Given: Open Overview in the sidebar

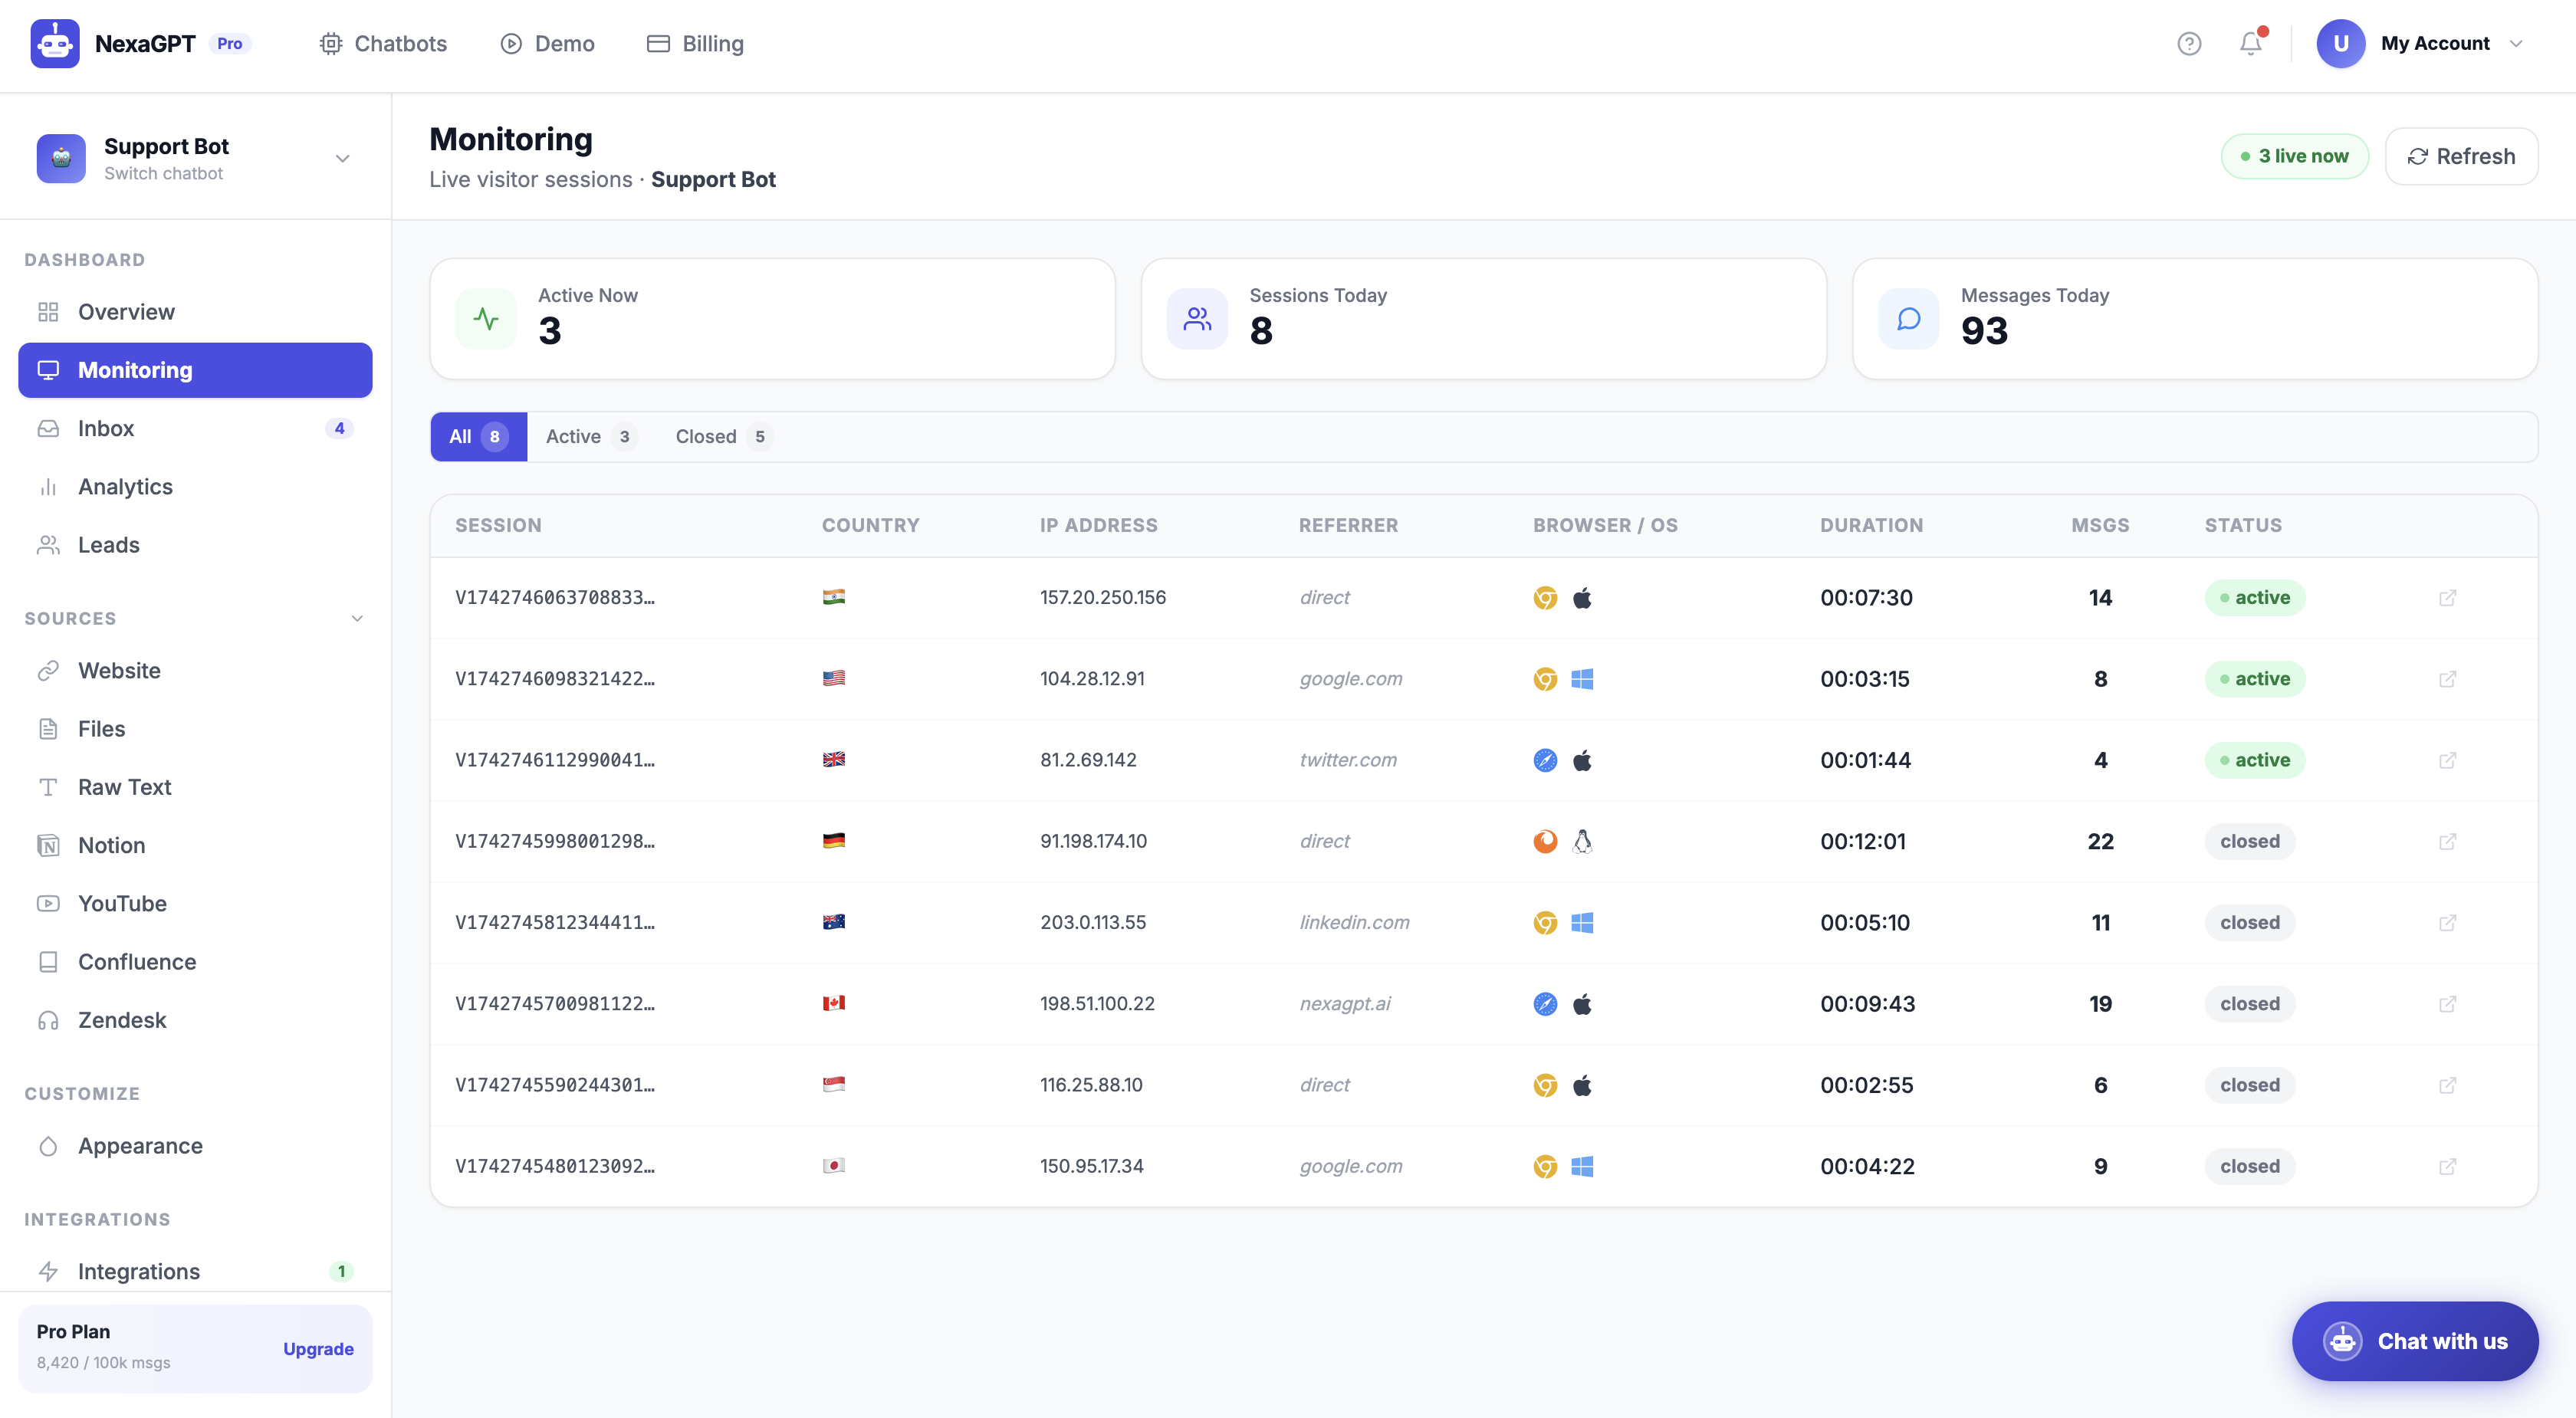Looking at the screenshot, I should (x=195, y=312).
